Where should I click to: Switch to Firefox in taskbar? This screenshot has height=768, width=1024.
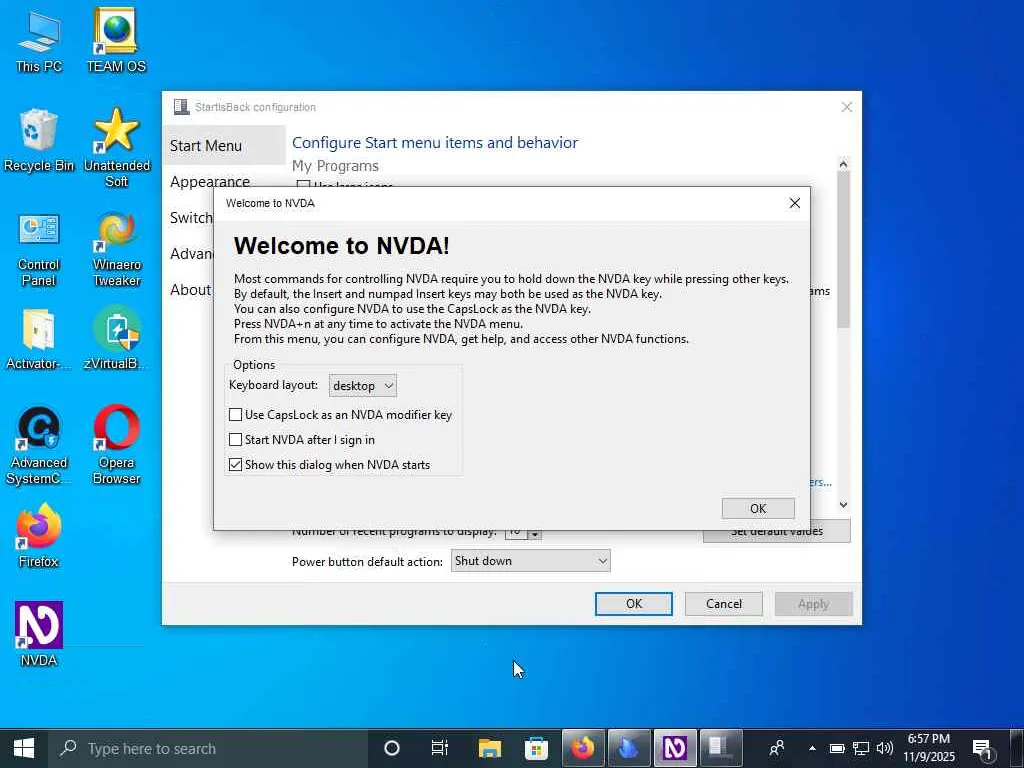click(x=583, y=748)
